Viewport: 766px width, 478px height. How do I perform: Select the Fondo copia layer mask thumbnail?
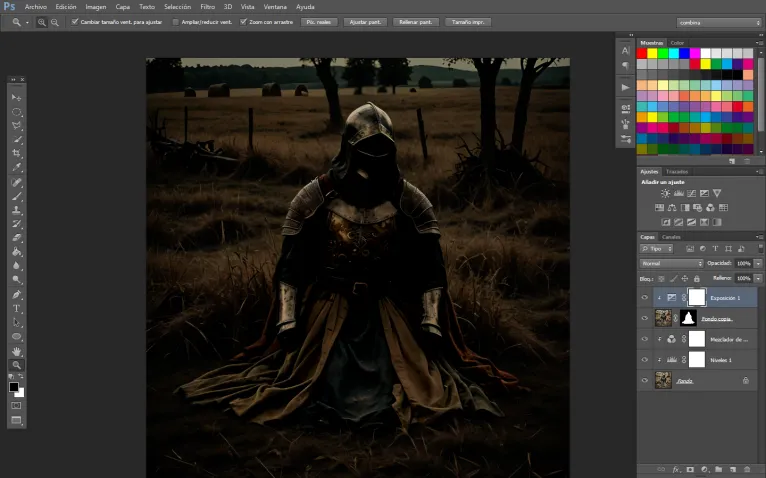688,318
